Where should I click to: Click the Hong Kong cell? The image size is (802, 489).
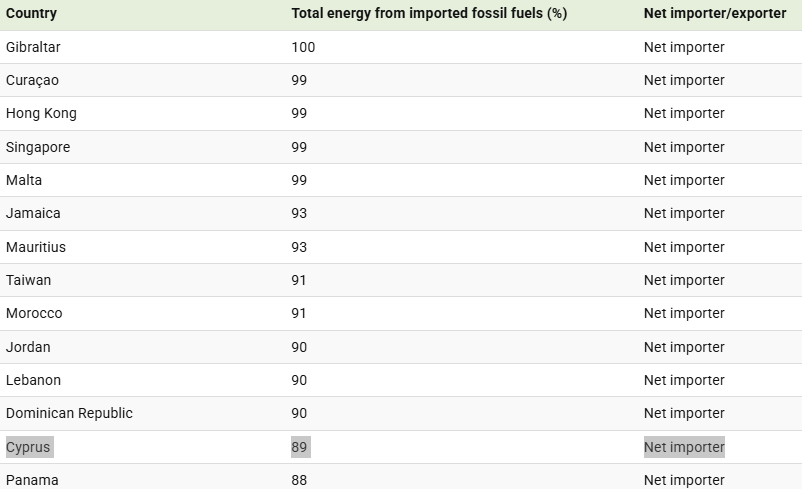(41, 113)
